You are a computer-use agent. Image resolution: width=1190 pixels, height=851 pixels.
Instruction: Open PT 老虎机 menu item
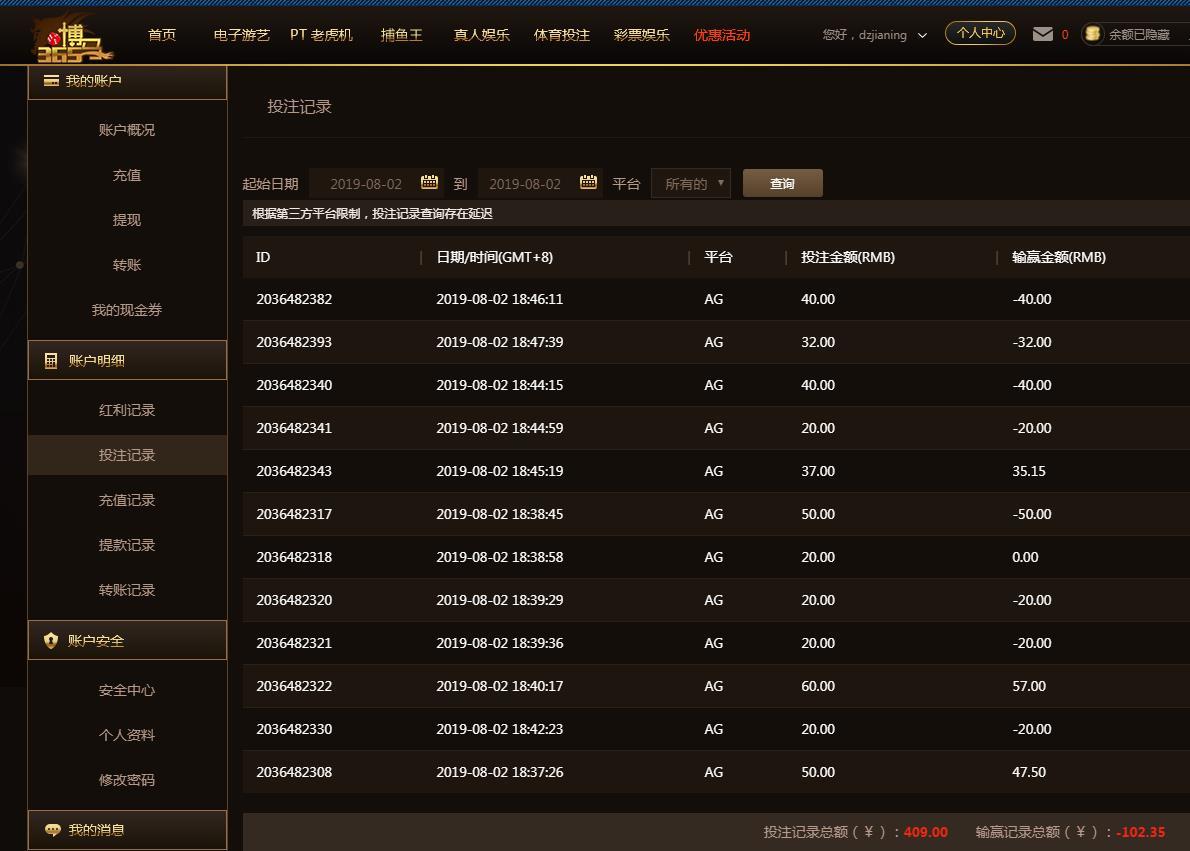point(321,35)
